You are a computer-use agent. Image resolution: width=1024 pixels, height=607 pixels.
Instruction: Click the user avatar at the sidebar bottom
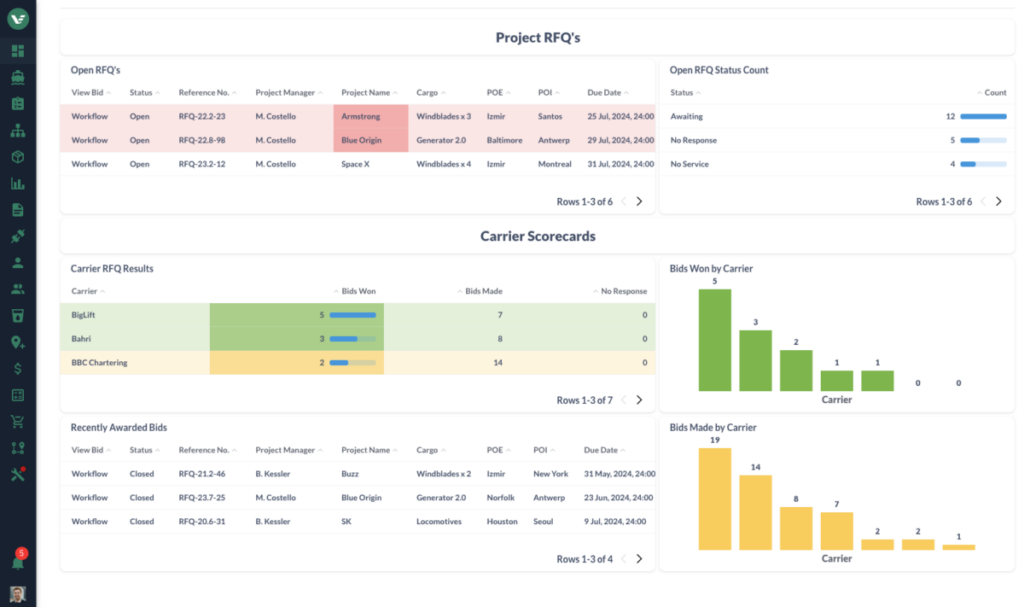(x=18, y=593)
